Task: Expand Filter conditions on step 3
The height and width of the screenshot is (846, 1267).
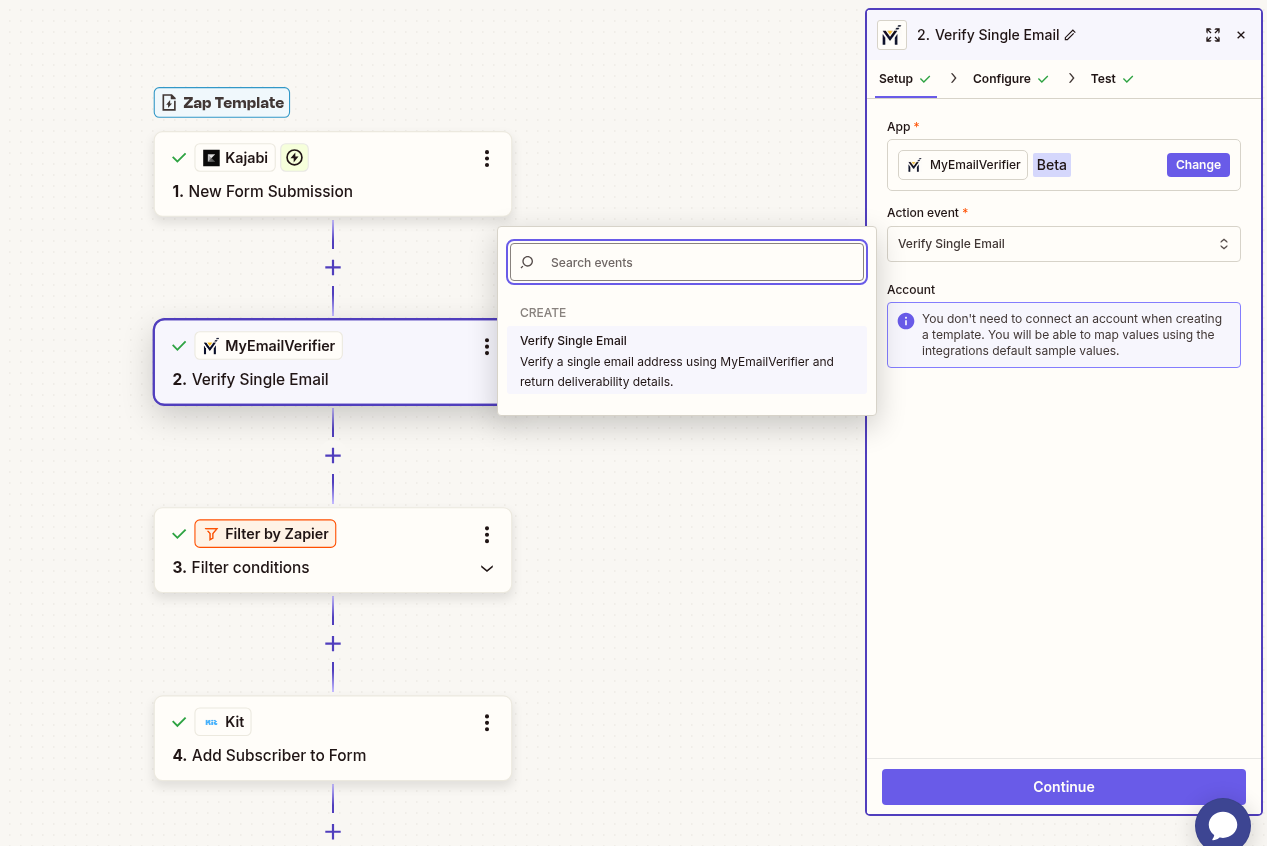Action: click(x=487, y=568)
